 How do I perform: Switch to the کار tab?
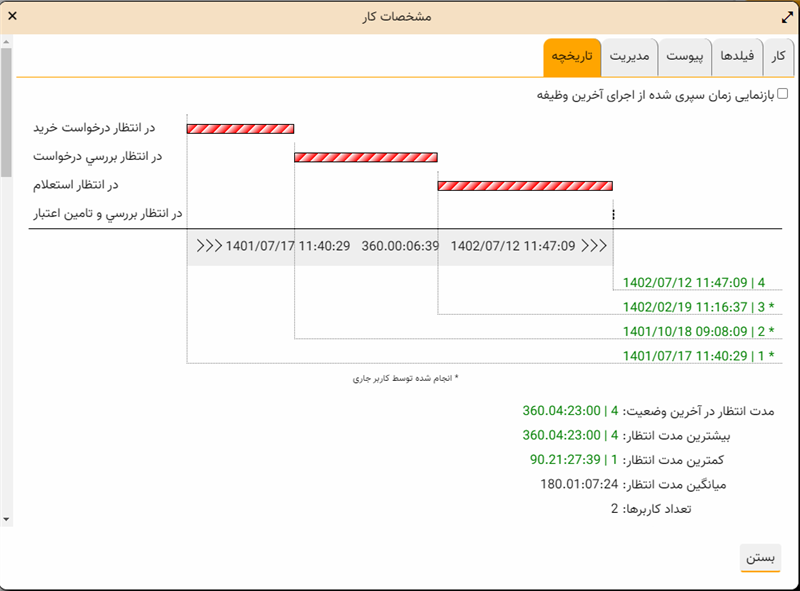click(778, 58)
